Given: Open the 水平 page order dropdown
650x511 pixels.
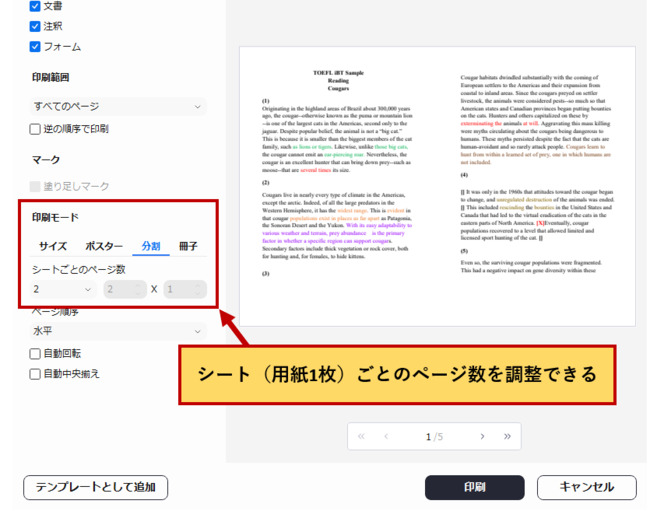Looking at the screenshot, I should point(118,331).
